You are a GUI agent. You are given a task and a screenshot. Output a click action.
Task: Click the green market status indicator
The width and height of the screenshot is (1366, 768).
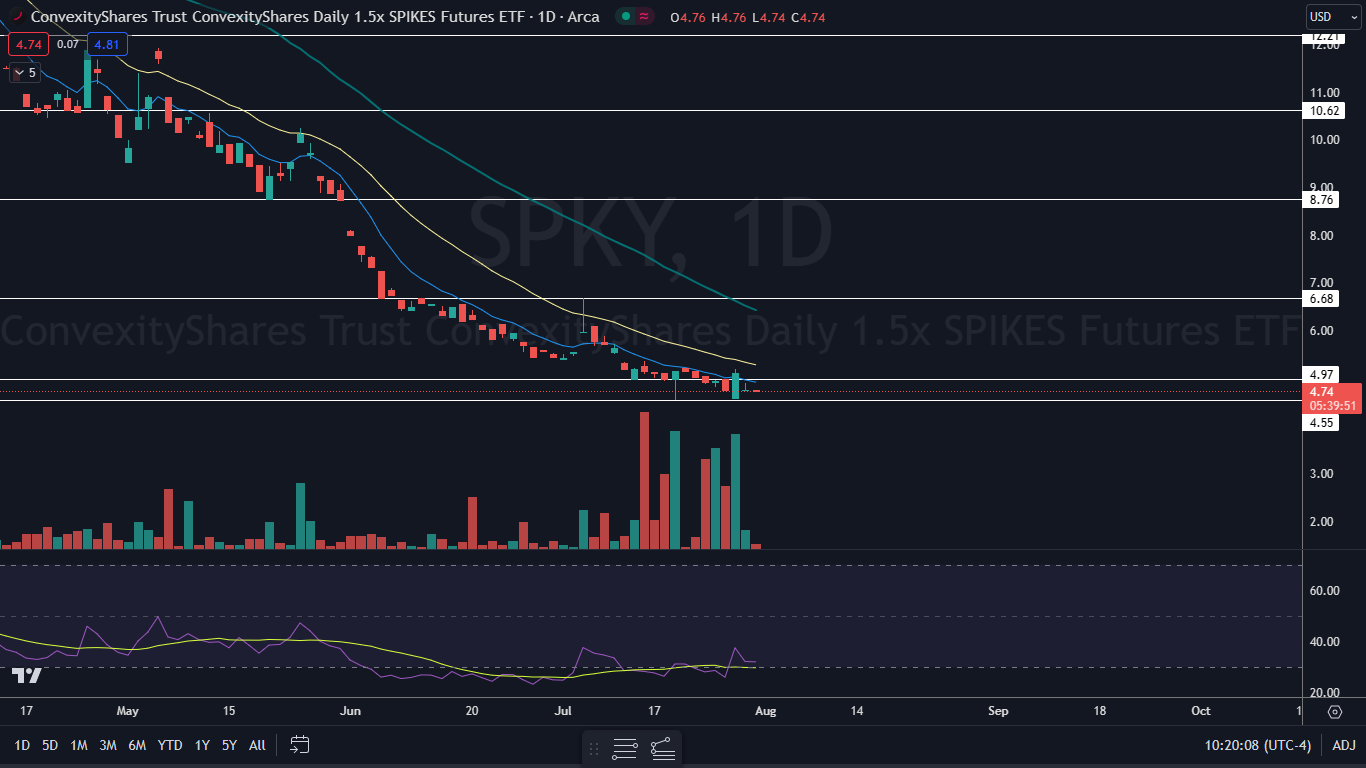[x=625, y=17]
